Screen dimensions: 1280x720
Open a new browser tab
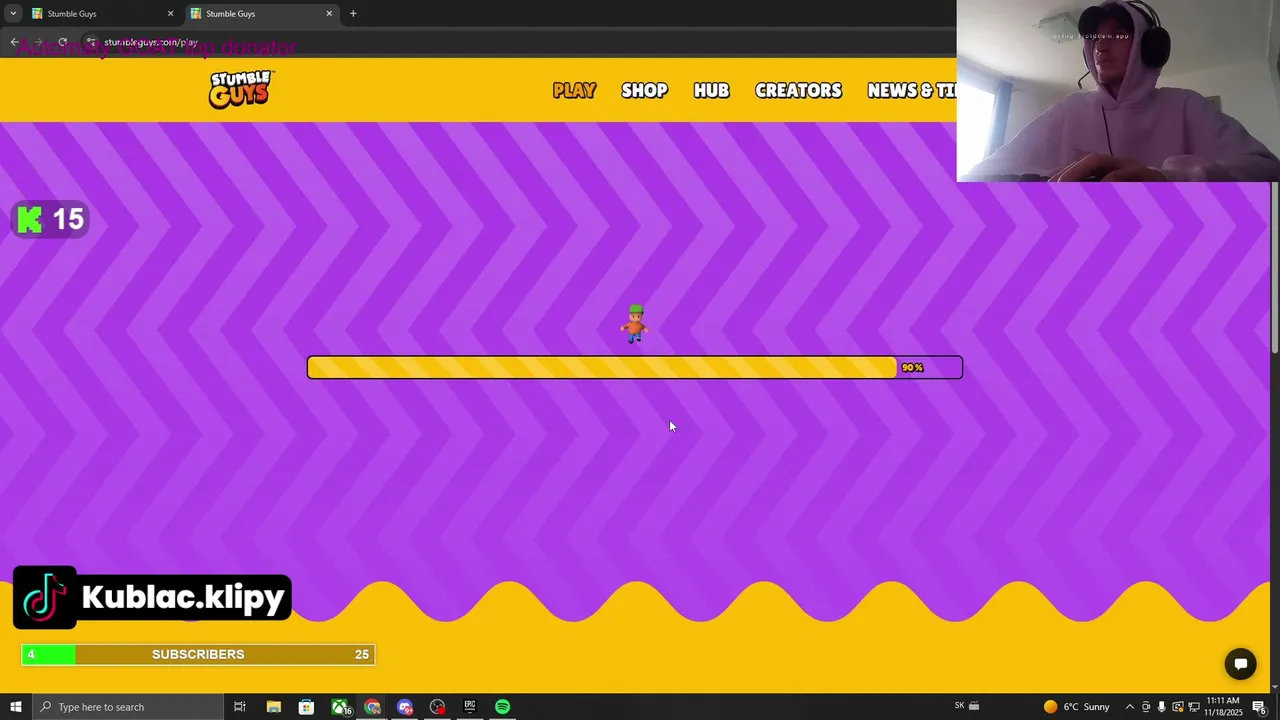(353, 14)
